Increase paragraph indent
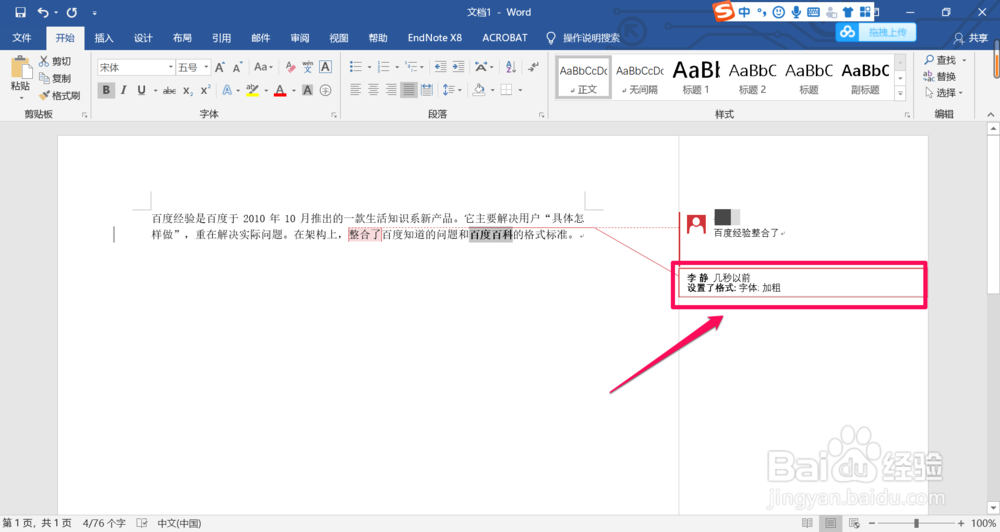Screen dimensions: 1000x532 pyautogui.click(x=458, y=67)
